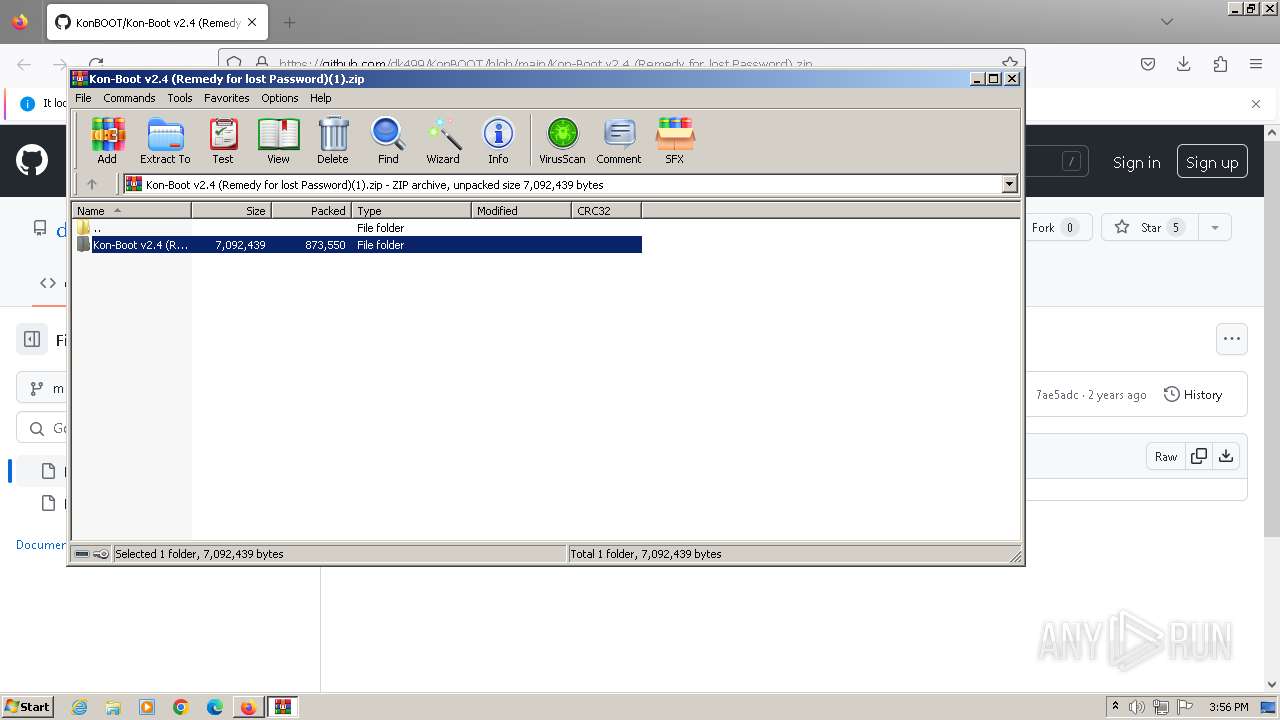Open the Favorites menu
Image resolution: width=1280 pixels, height=720 pixels.
[x=227, y=98]
